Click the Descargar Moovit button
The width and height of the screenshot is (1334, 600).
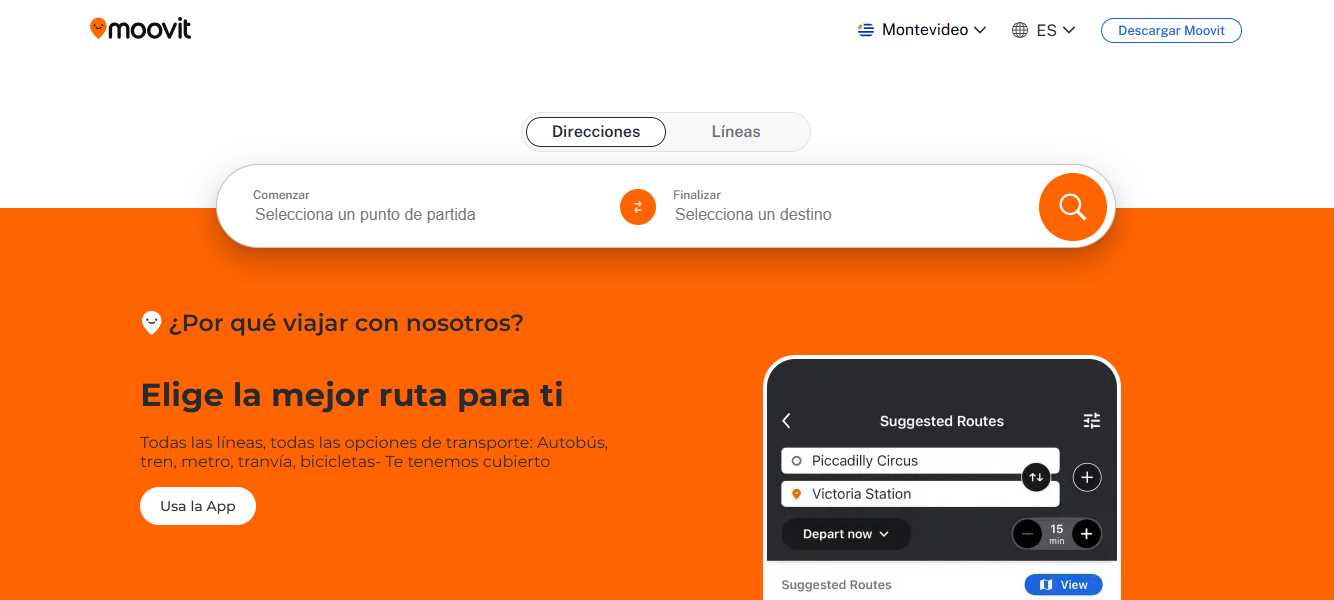(x=1171, y=30)
